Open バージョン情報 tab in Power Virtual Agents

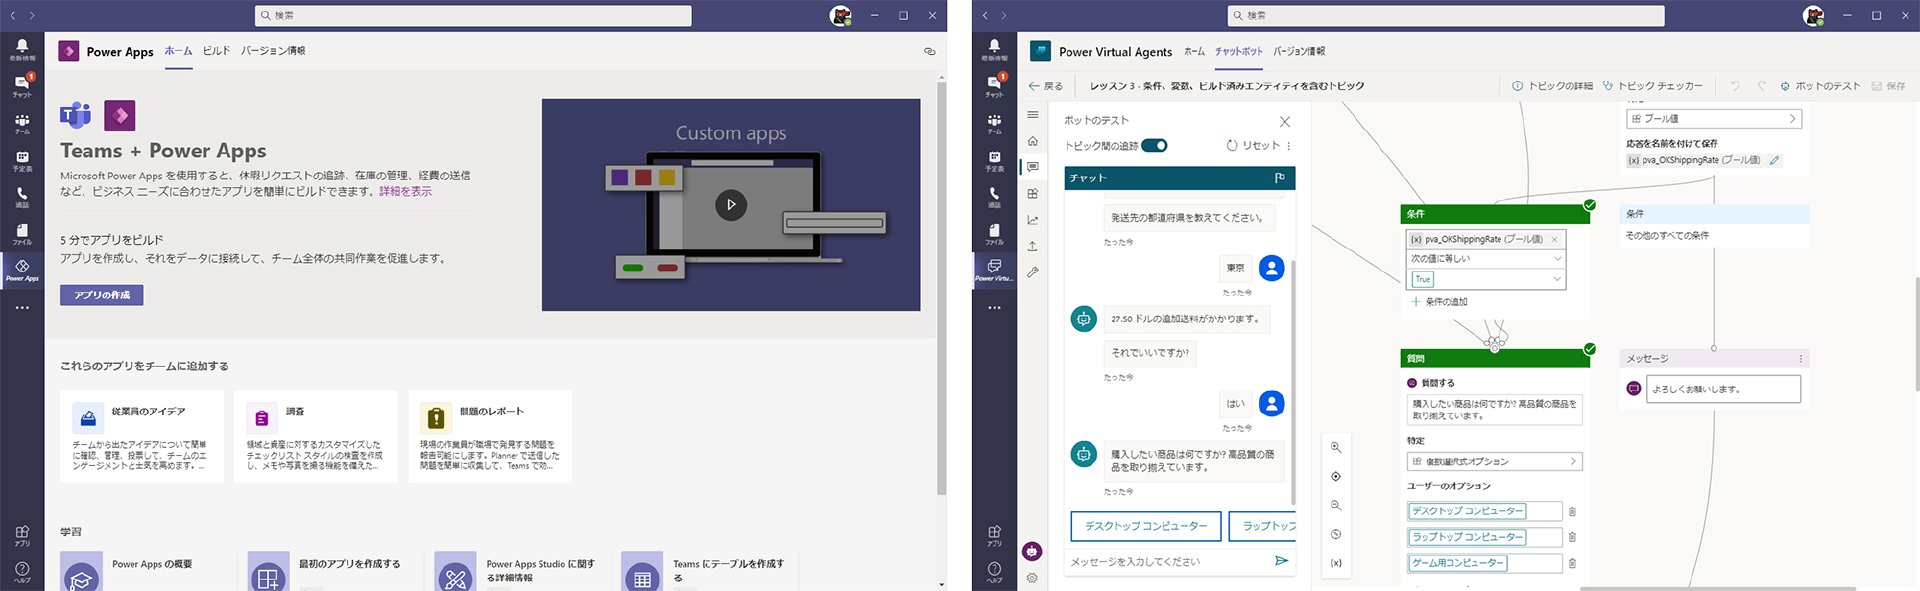1299,51
